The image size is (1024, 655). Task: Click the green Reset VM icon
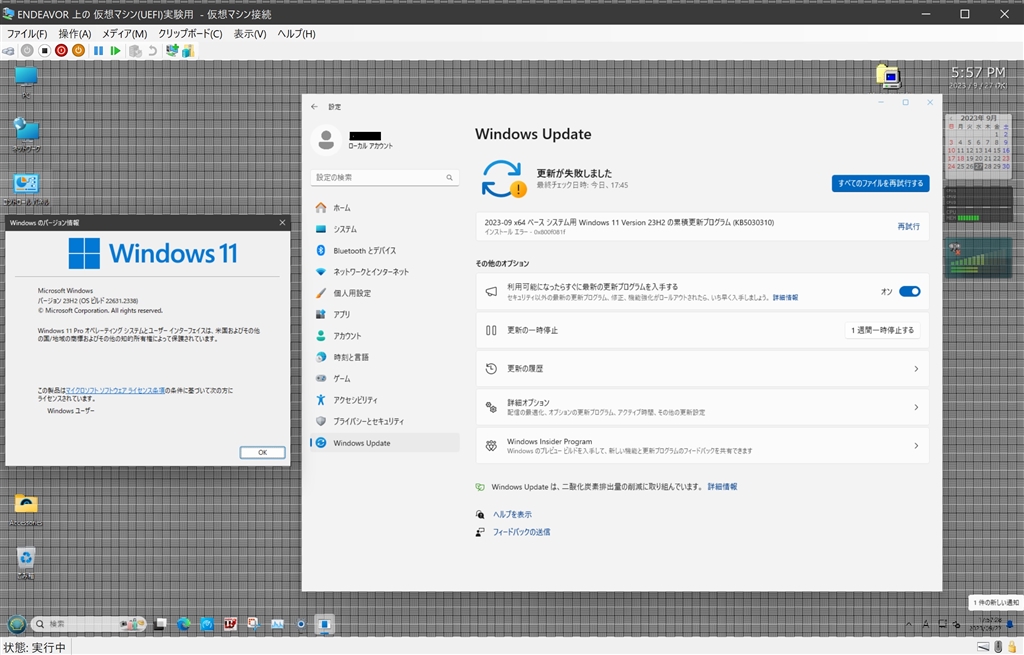(116, 51)
